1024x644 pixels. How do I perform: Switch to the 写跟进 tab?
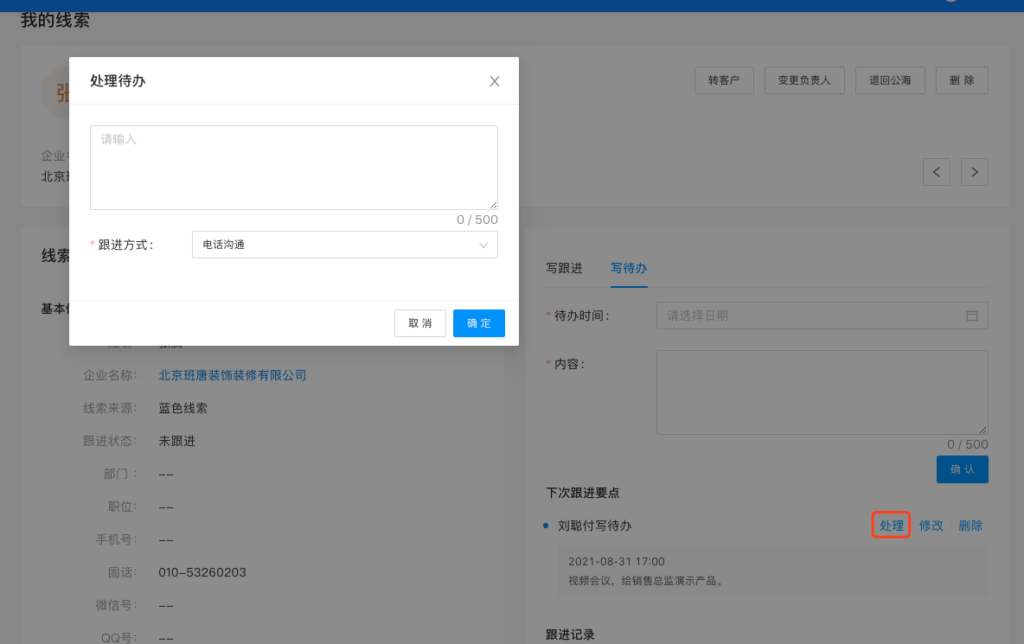point(564,268)
